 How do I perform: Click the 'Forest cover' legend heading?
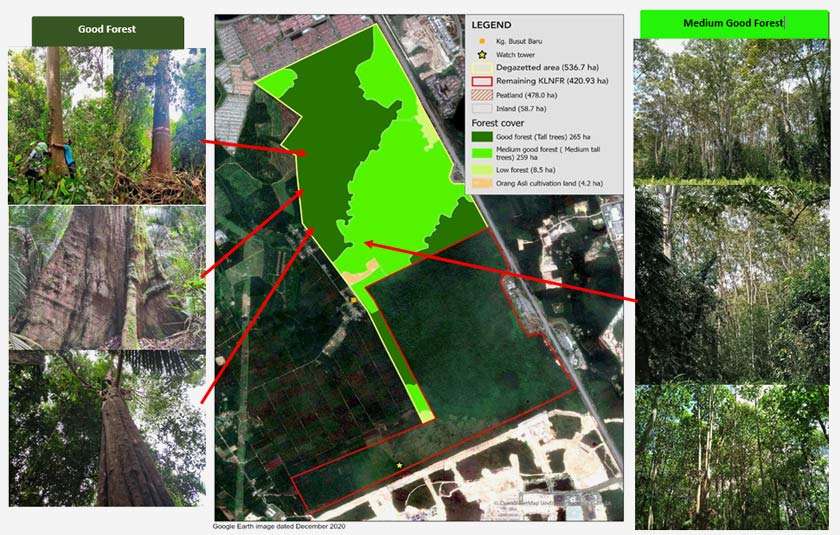click(x=498, y=123)
